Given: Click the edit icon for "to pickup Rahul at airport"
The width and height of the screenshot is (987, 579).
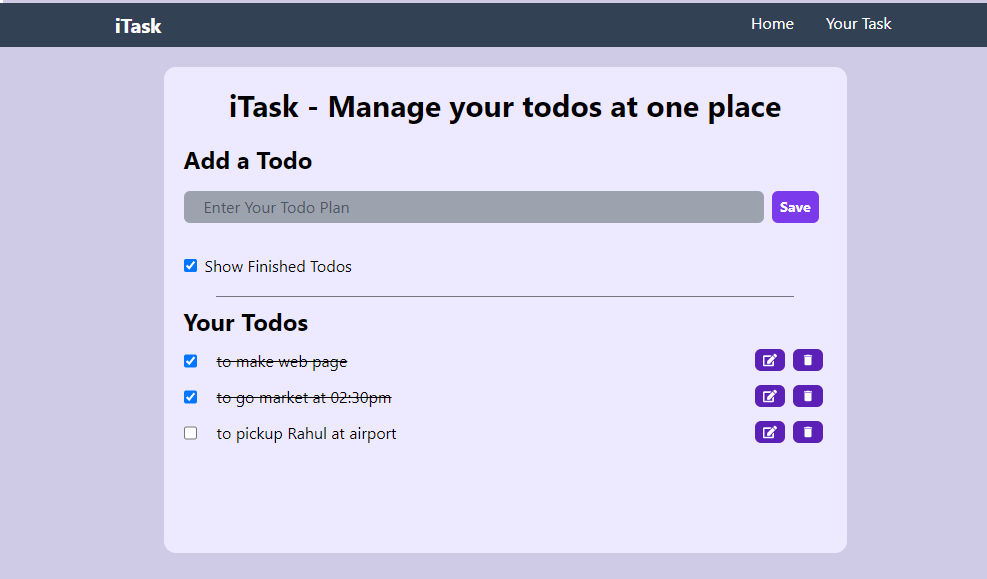Looking at the screenshot, I should 769,432.
